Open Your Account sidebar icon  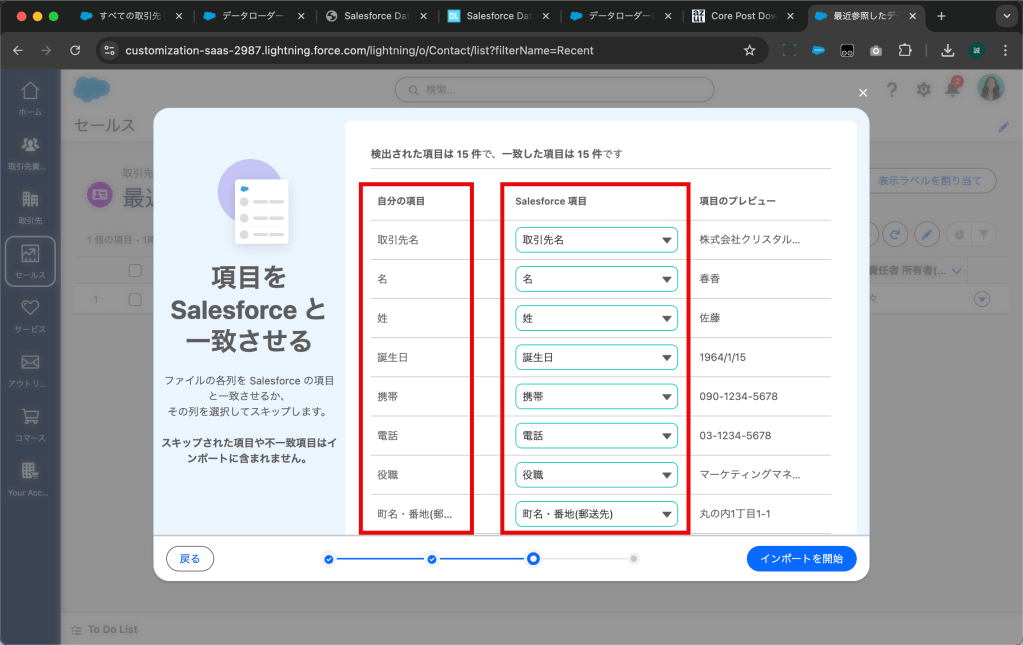point(30,479)
